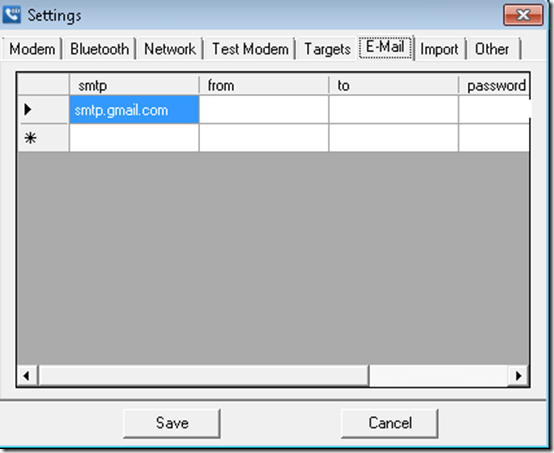
Task: Switch to the Modem tab
Action: click(x=32, y=49)
